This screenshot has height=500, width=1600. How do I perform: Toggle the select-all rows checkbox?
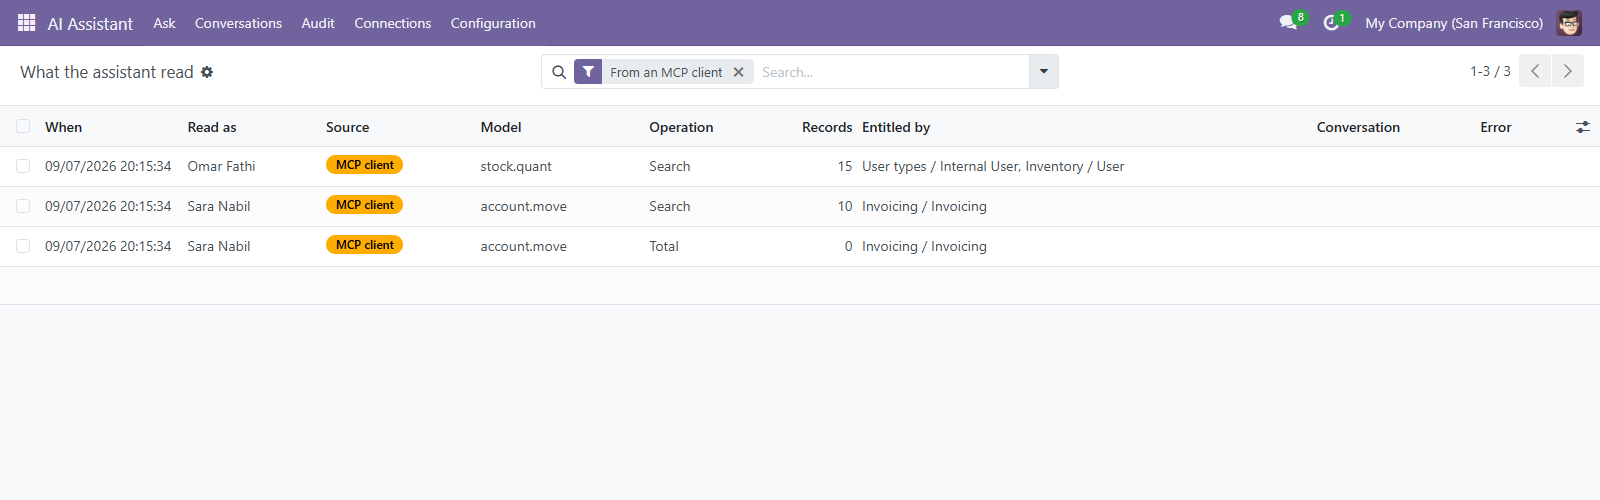pyautogui.click(x=23, y=126)
